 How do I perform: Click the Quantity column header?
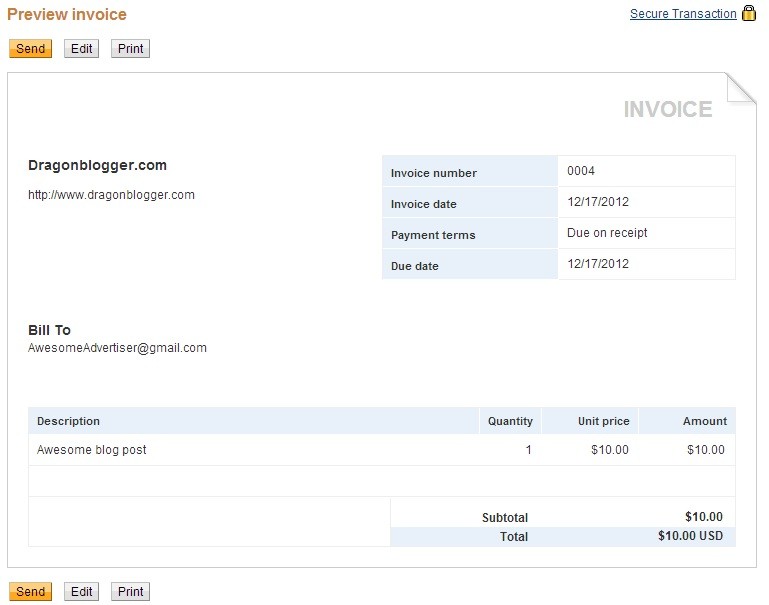click(x=510, y=421)
